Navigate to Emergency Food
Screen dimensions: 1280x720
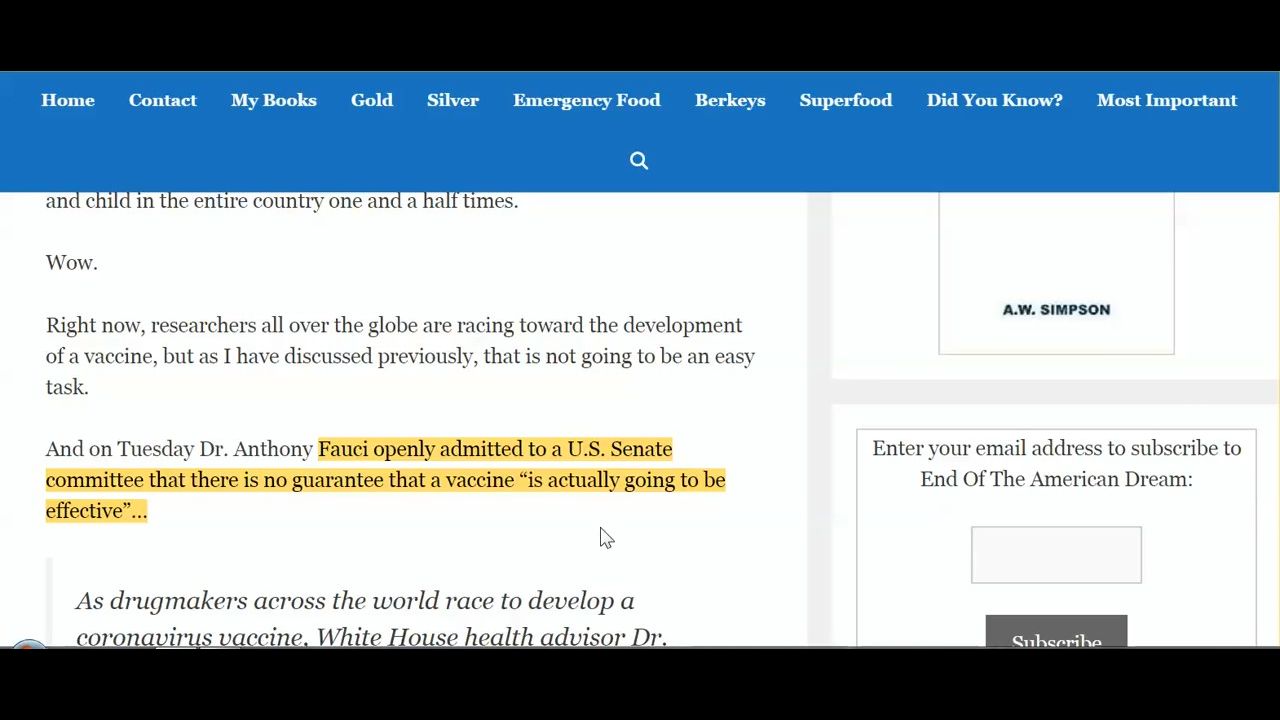(586, 100)
